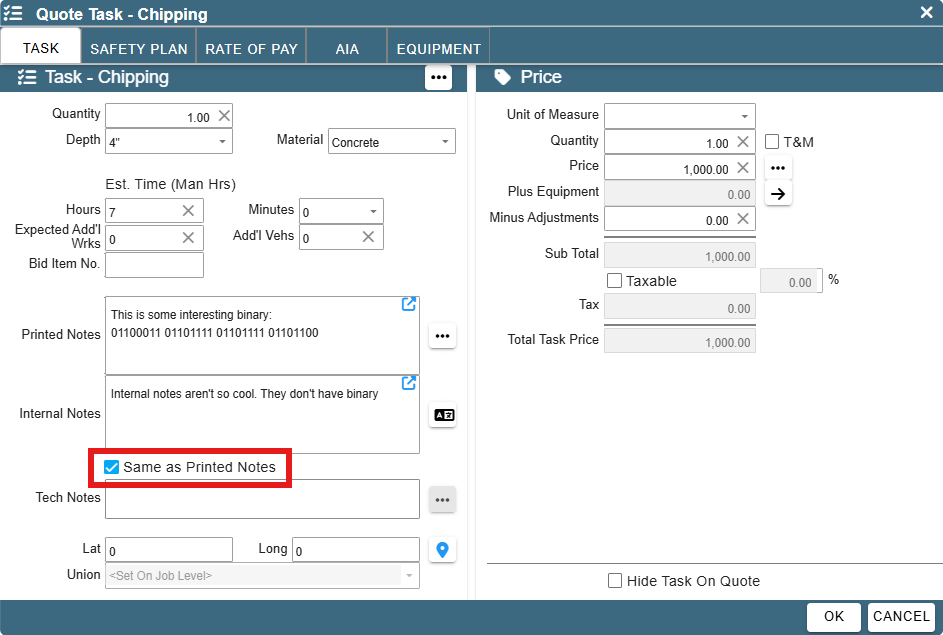Focus the Lat input field
The height and width of the screenshot is (635, 943).
tap(169, 550)
